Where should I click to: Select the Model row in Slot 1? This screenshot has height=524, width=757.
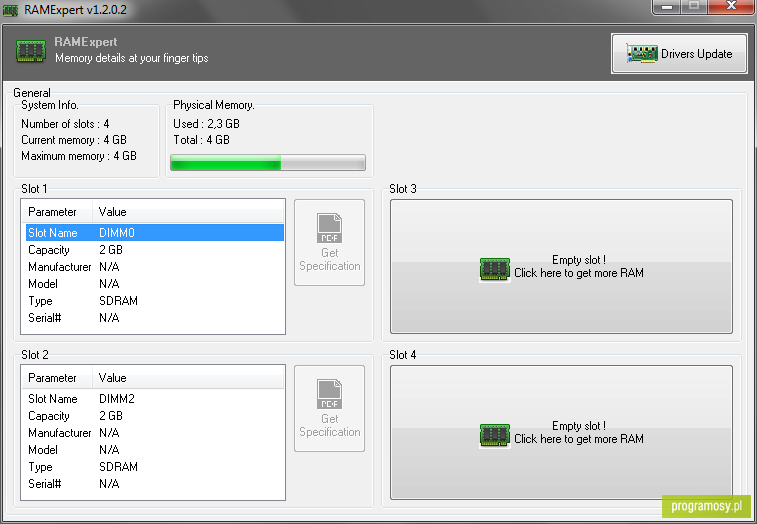(154, 284)
